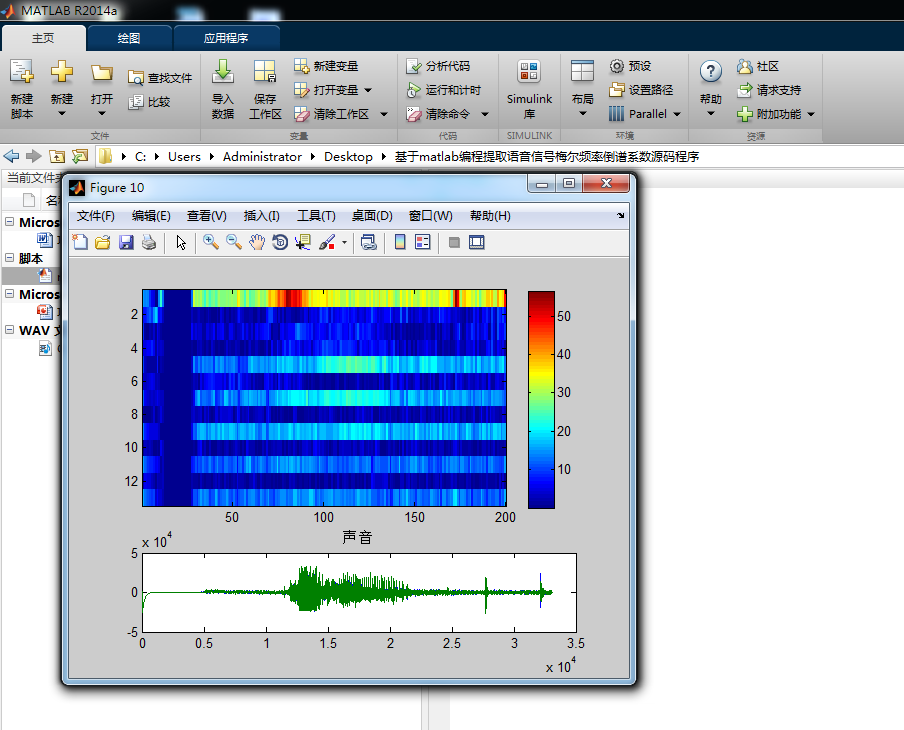The width and height of the screenshot is (904, 730).
Task: Save the figure with floppy-disk icon
Action: (126, 242)
